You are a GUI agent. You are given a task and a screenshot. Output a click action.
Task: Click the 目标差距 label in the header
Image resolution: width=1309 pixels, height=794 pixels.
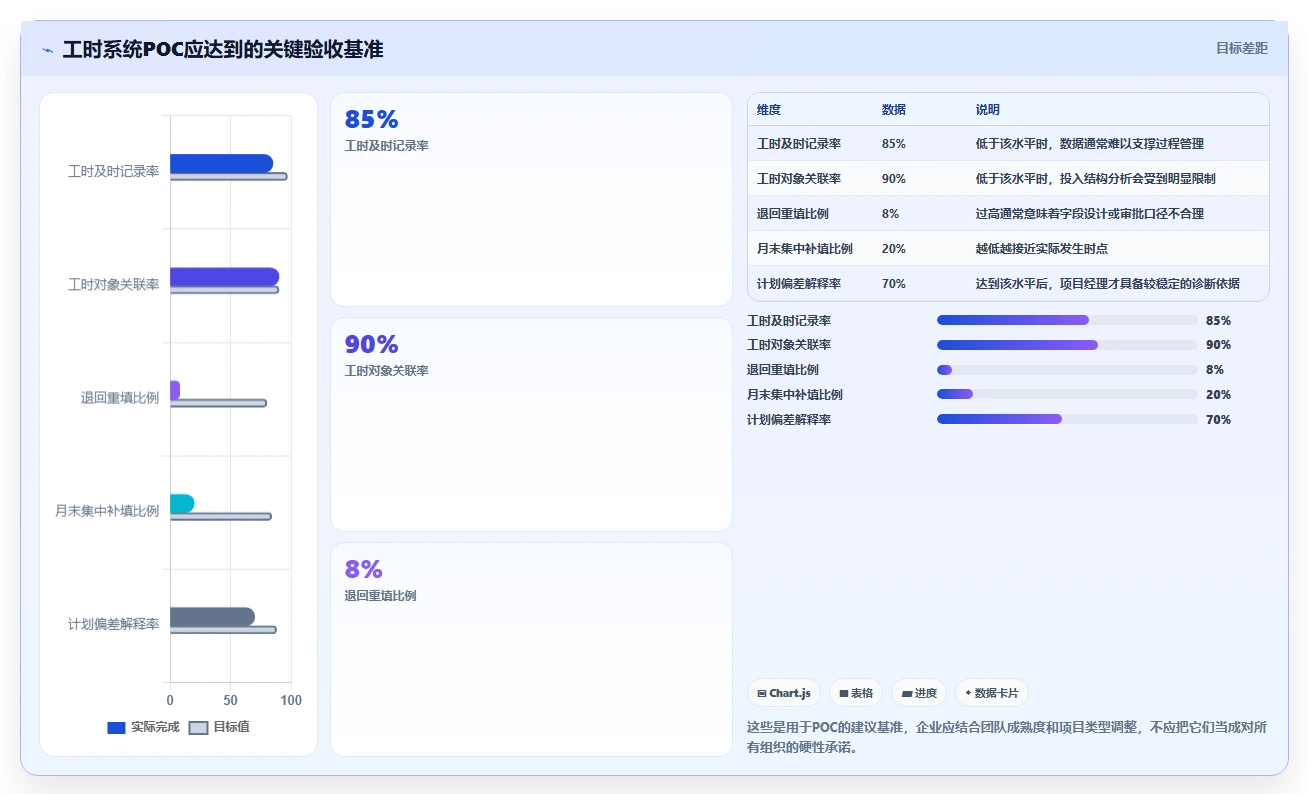click(1242, 48)
